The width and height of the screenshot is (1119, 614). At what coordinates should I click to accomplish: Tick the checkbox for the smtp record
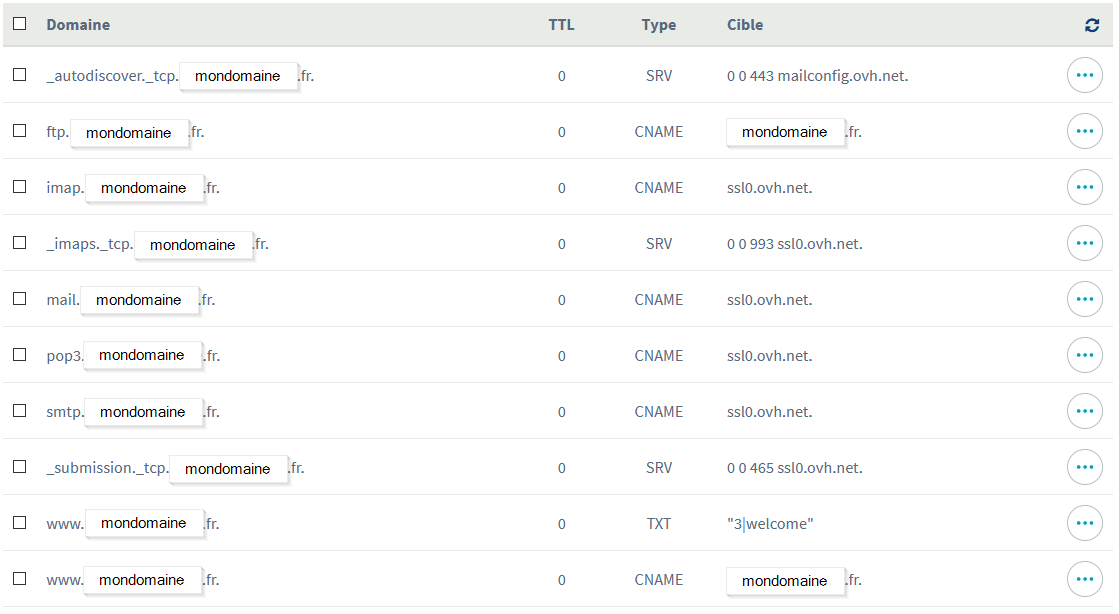tap(20, 411)
